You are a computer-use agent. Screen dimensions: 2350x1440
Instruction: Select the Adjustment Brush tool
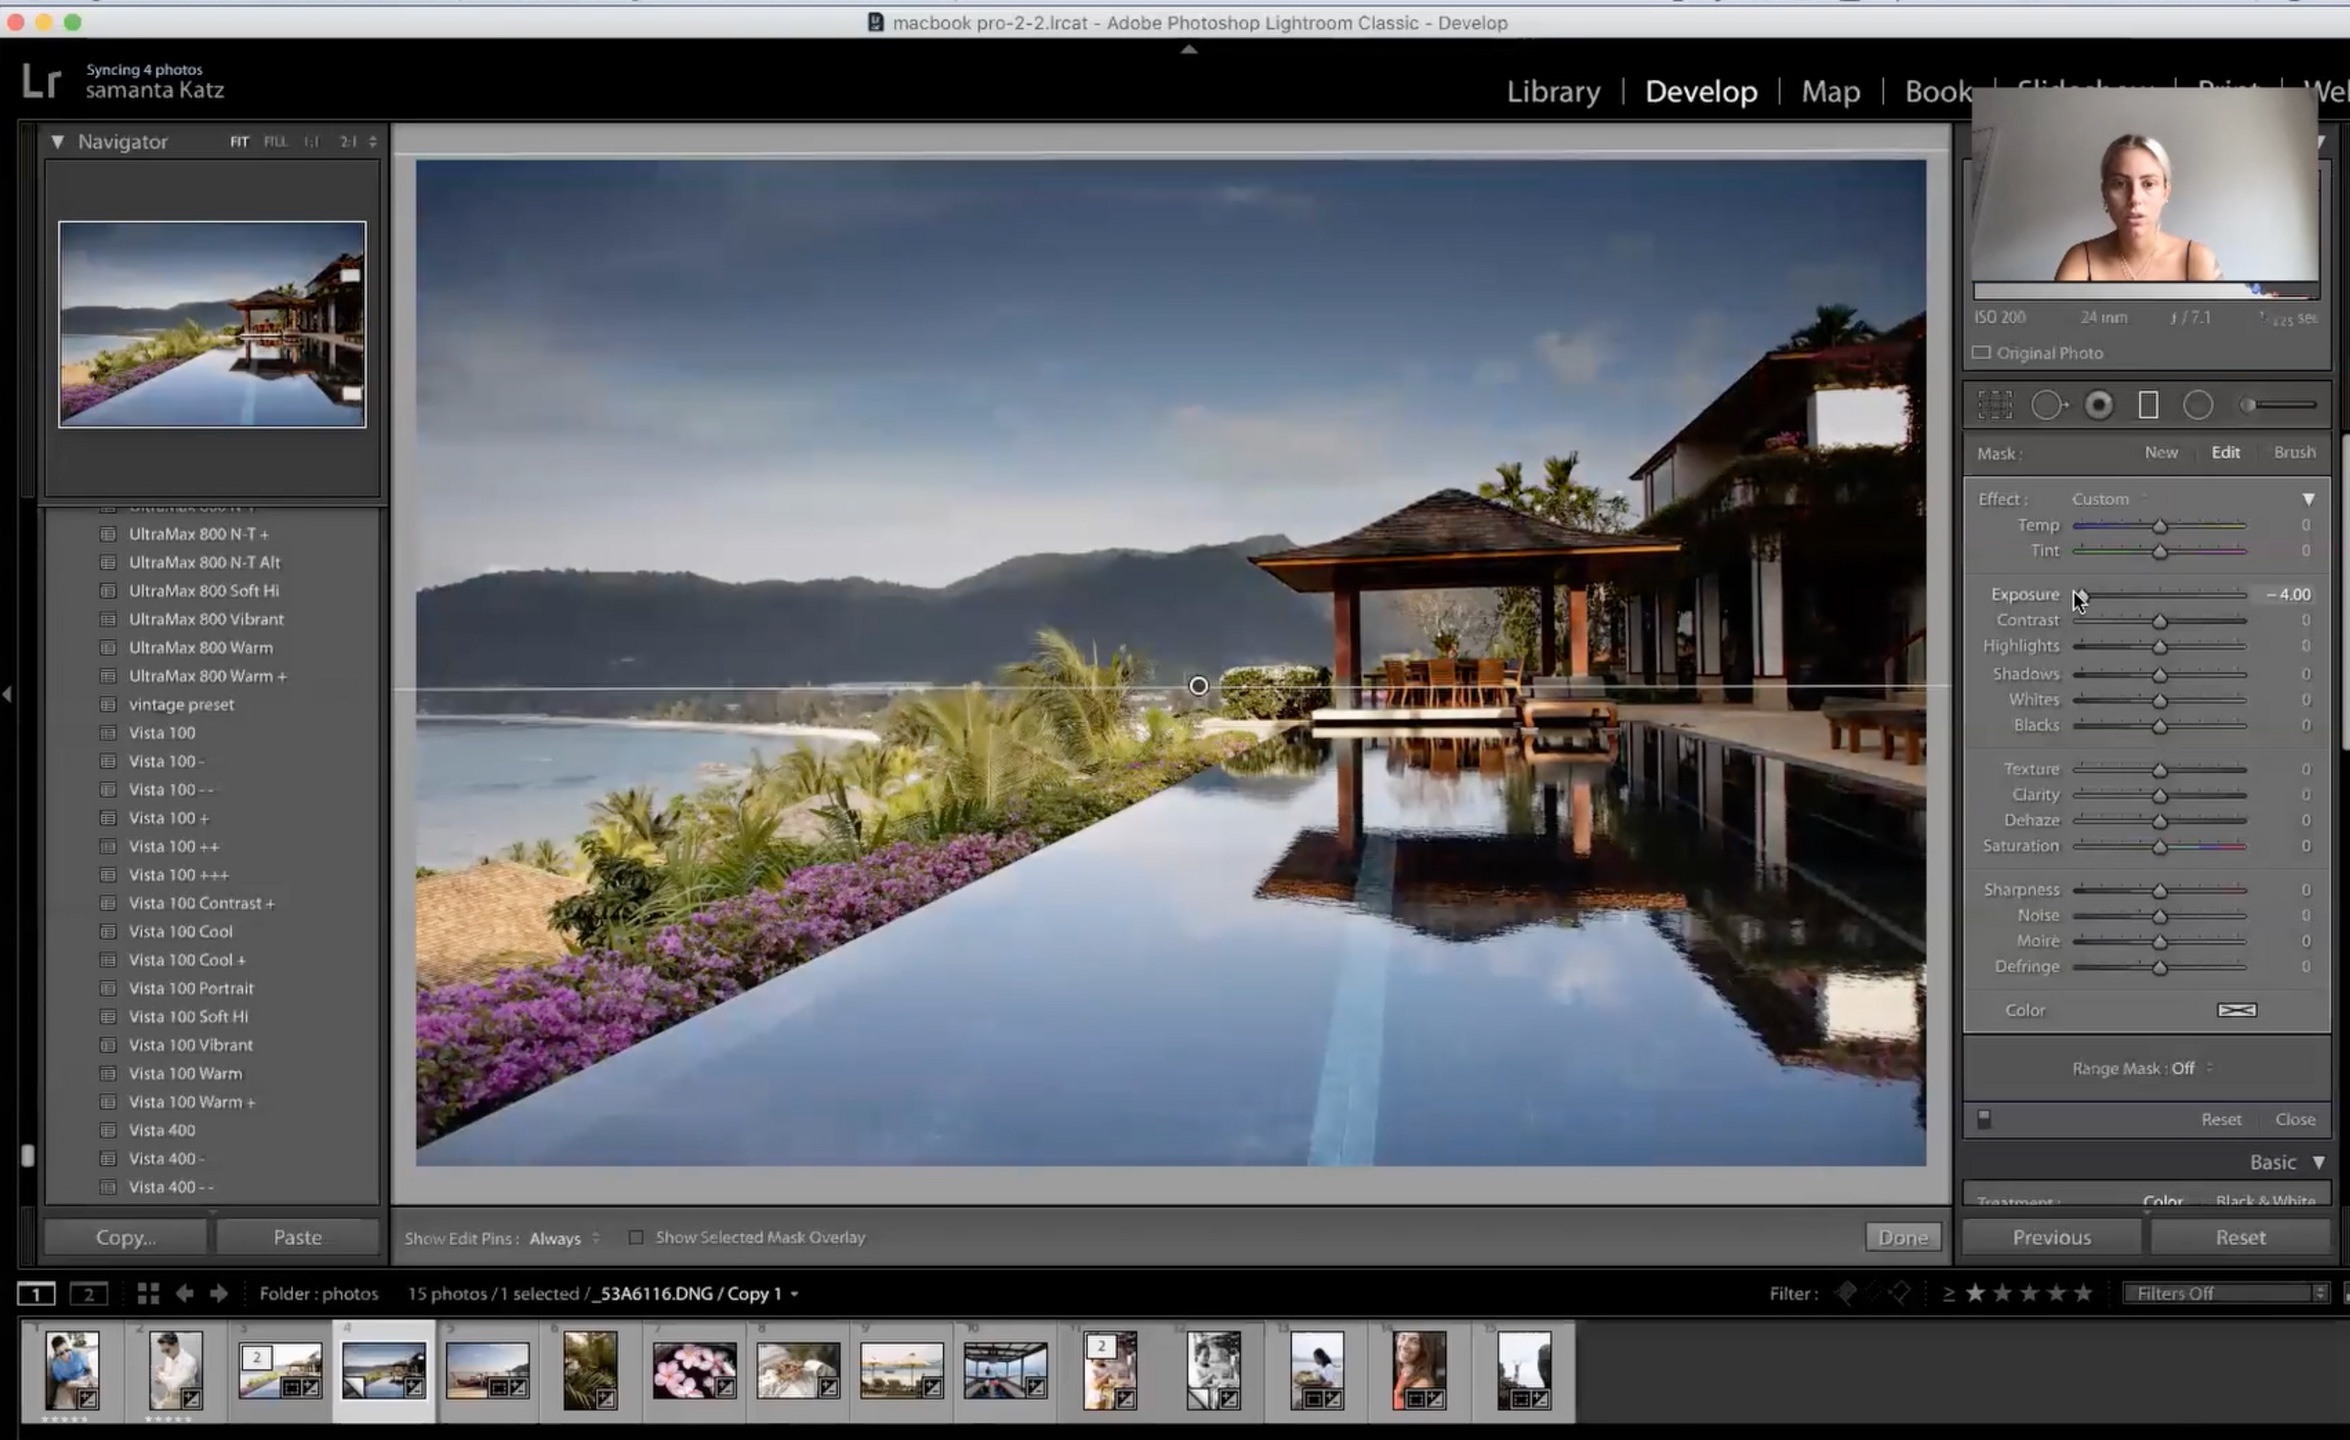(2279, 405)
